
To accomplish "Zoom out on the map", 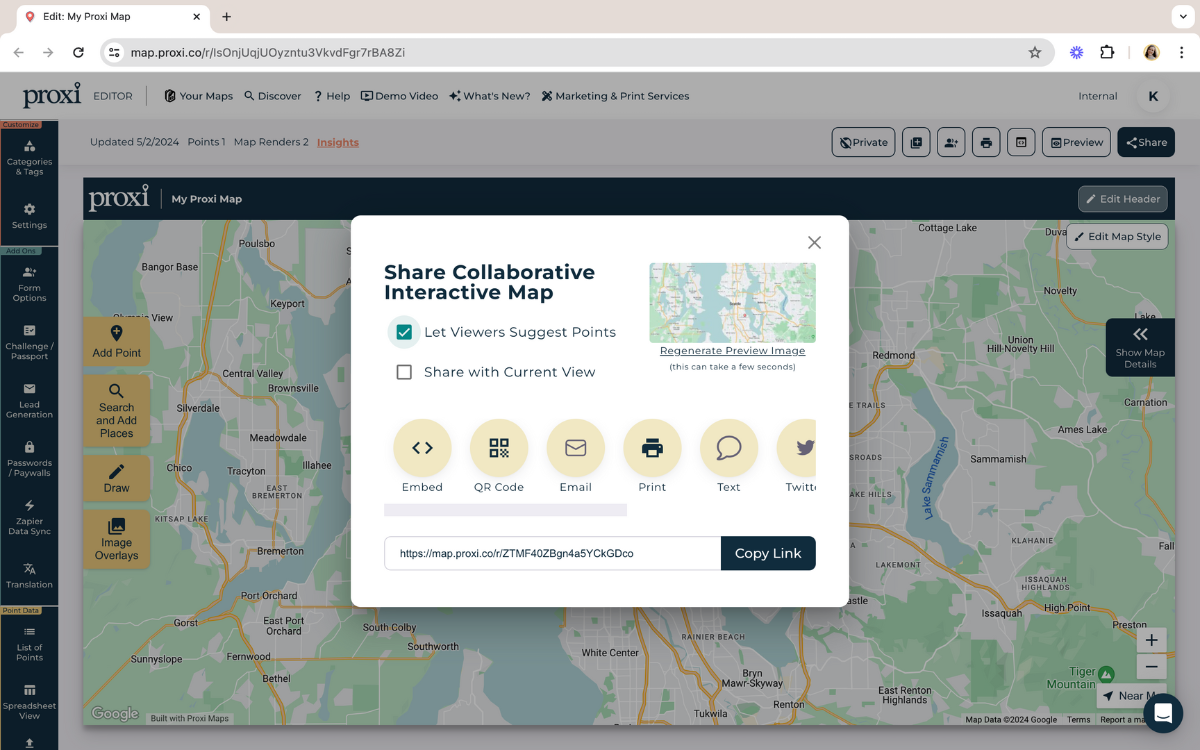I will [1152, 667].
